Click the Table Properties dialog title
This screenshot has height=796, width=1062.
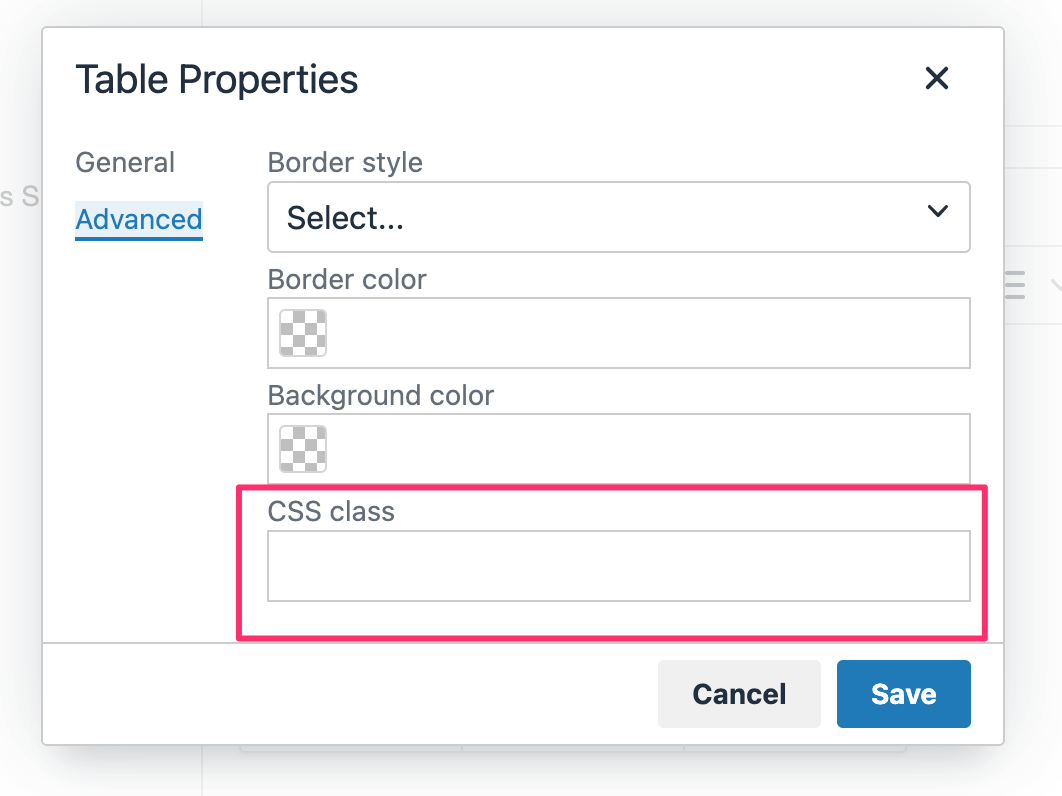pyautogui.click(x=216, y=79)
